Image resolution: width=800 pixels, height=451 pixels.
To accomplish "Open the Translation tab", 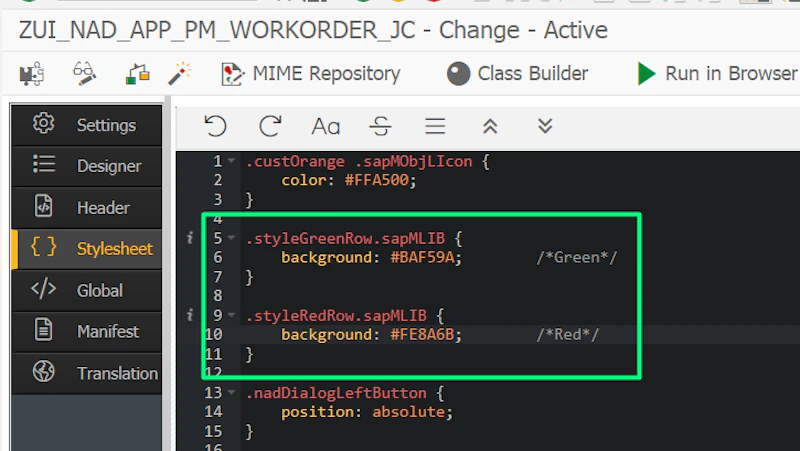I will (87, 373).
